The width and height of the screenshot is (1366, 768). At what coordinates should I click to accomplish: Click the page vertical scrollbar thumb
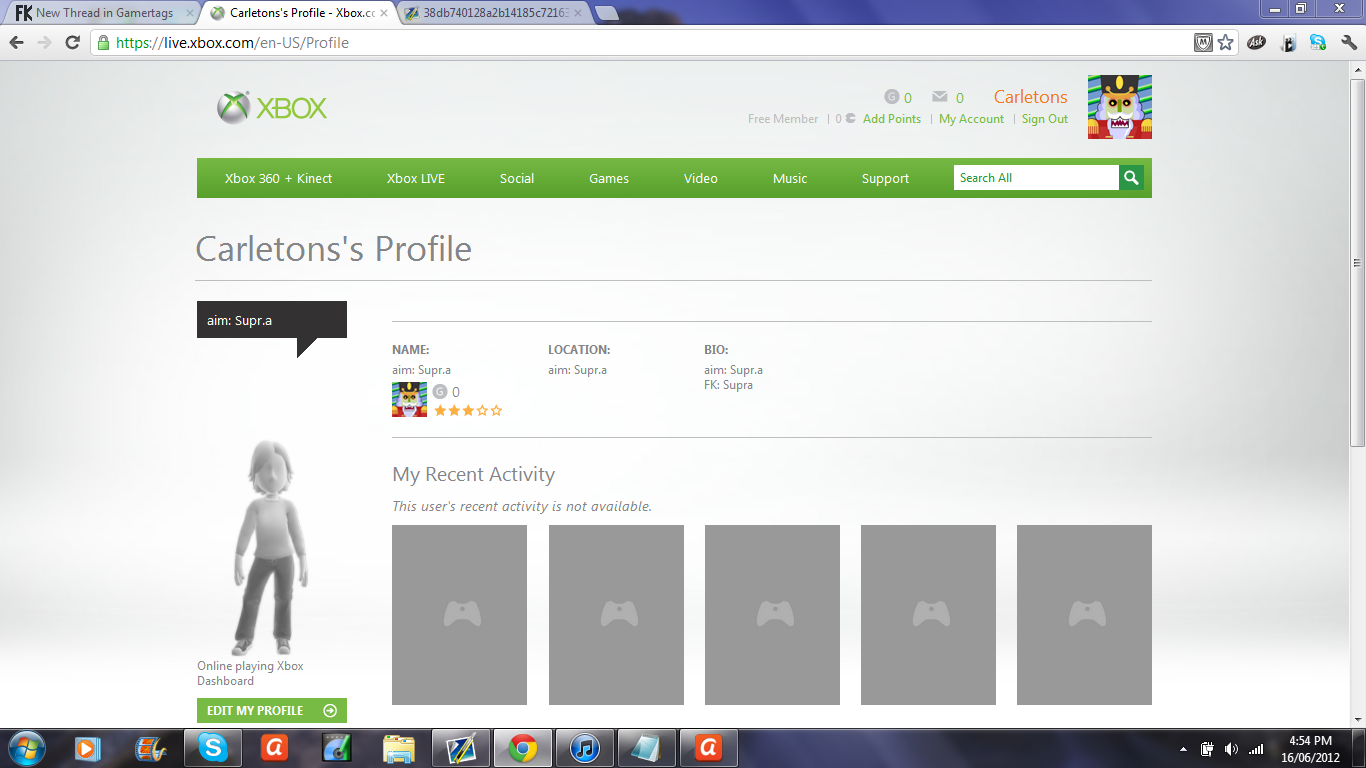[x=1357, y=262]
